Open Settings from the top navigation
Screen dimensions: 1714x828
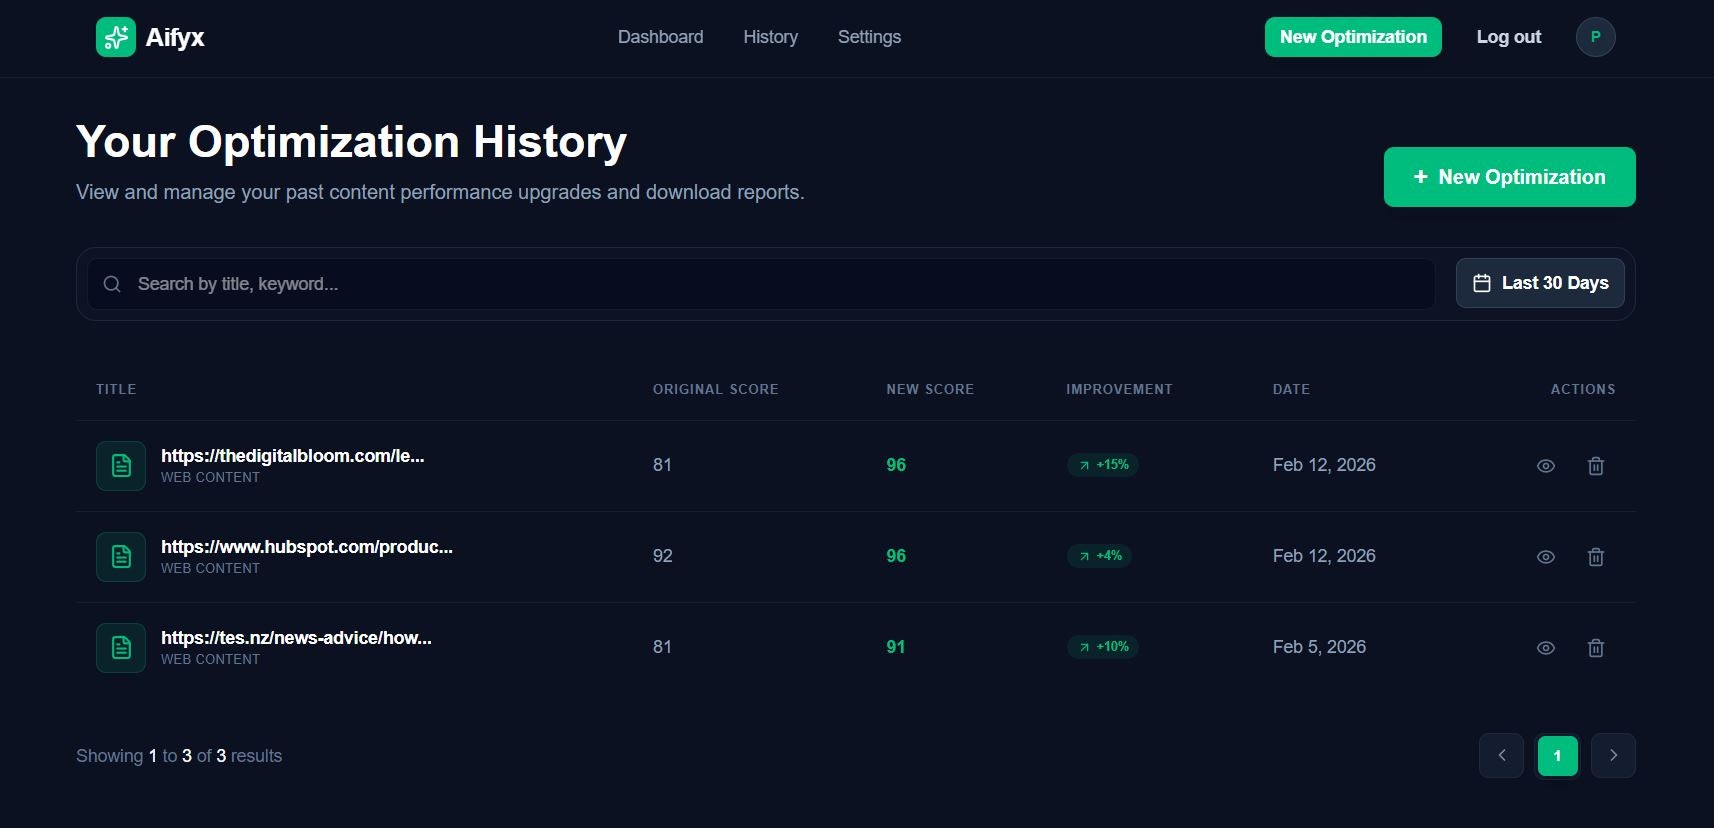tap(869, 37)
